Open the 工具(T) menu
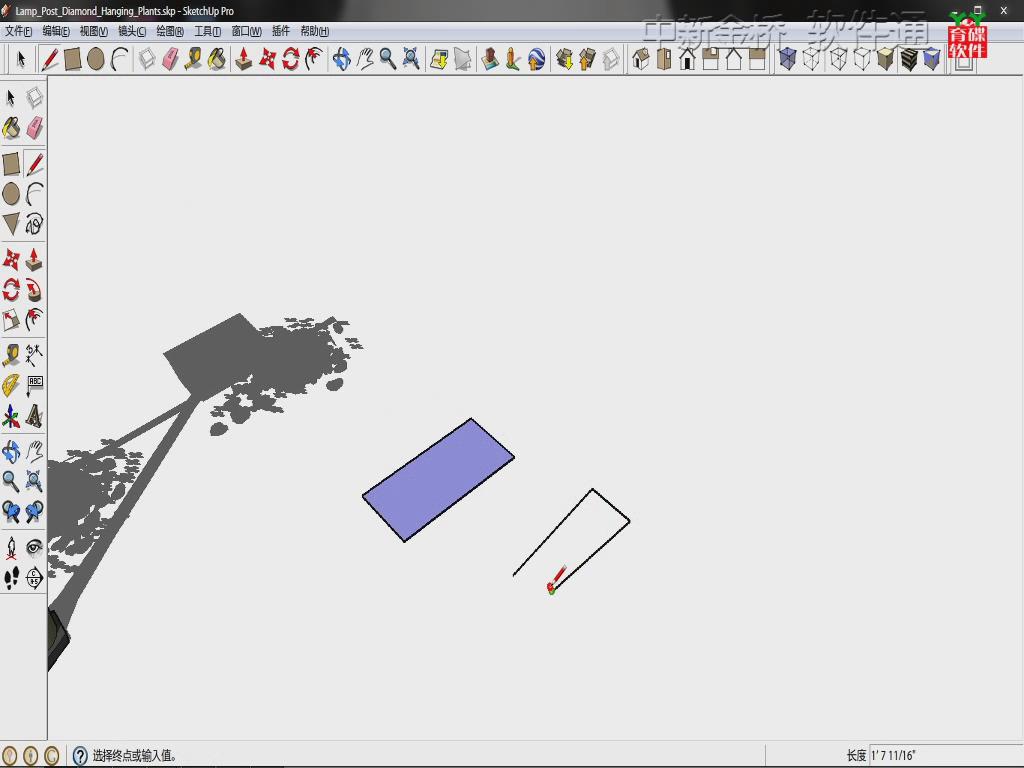1024x768 pixels. point(208,31)
